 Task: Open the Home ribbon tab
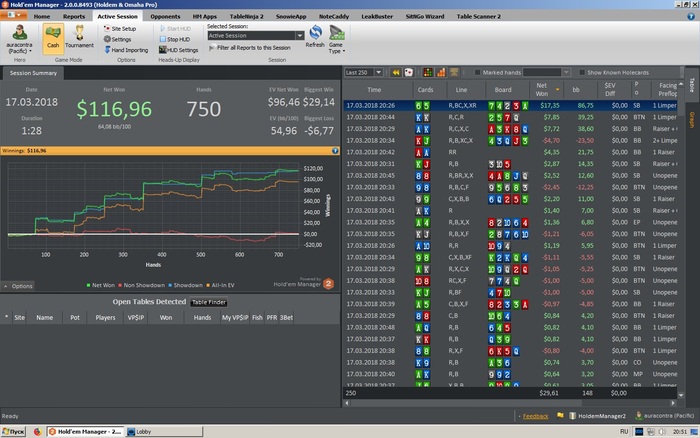pos(42,17)
